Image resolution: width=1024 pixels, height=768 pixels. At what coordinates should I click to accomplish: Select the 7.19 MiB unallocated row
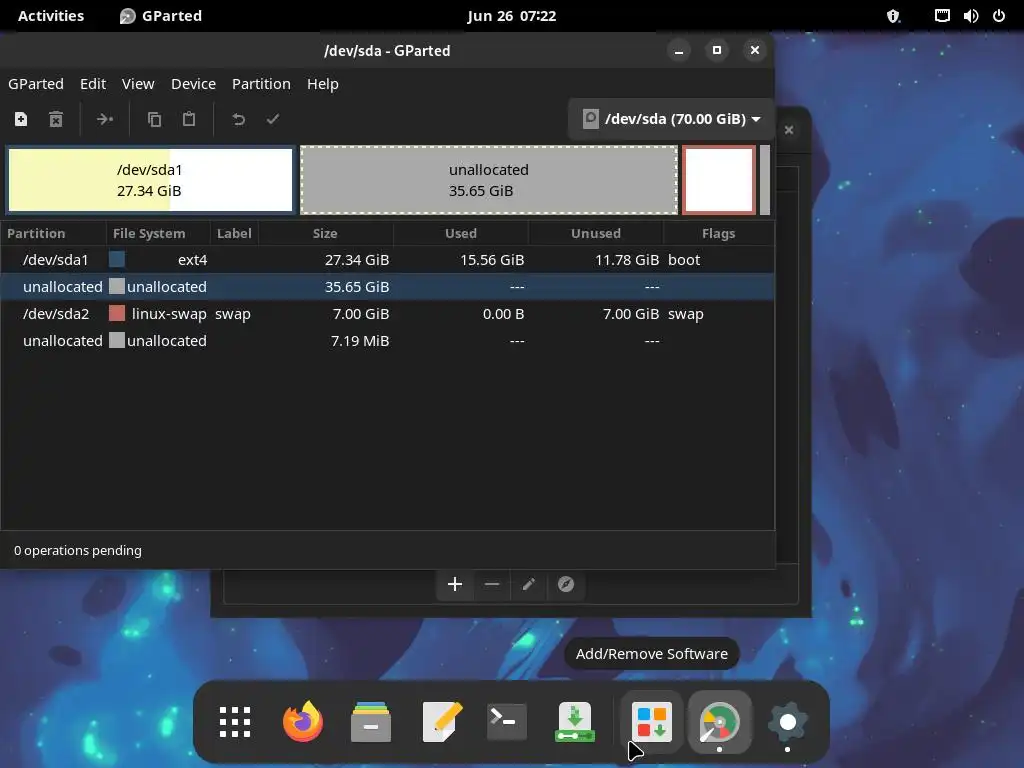(387, 340)
